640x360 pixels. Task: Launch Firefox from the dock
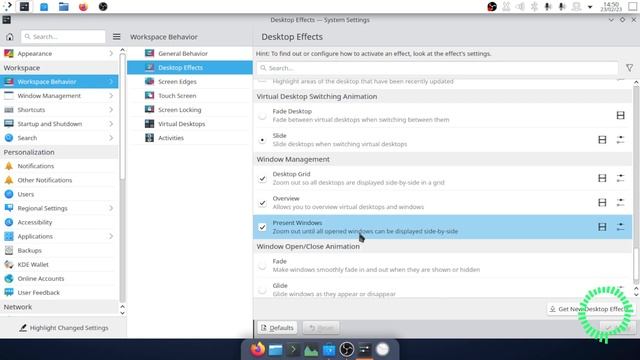258,350
